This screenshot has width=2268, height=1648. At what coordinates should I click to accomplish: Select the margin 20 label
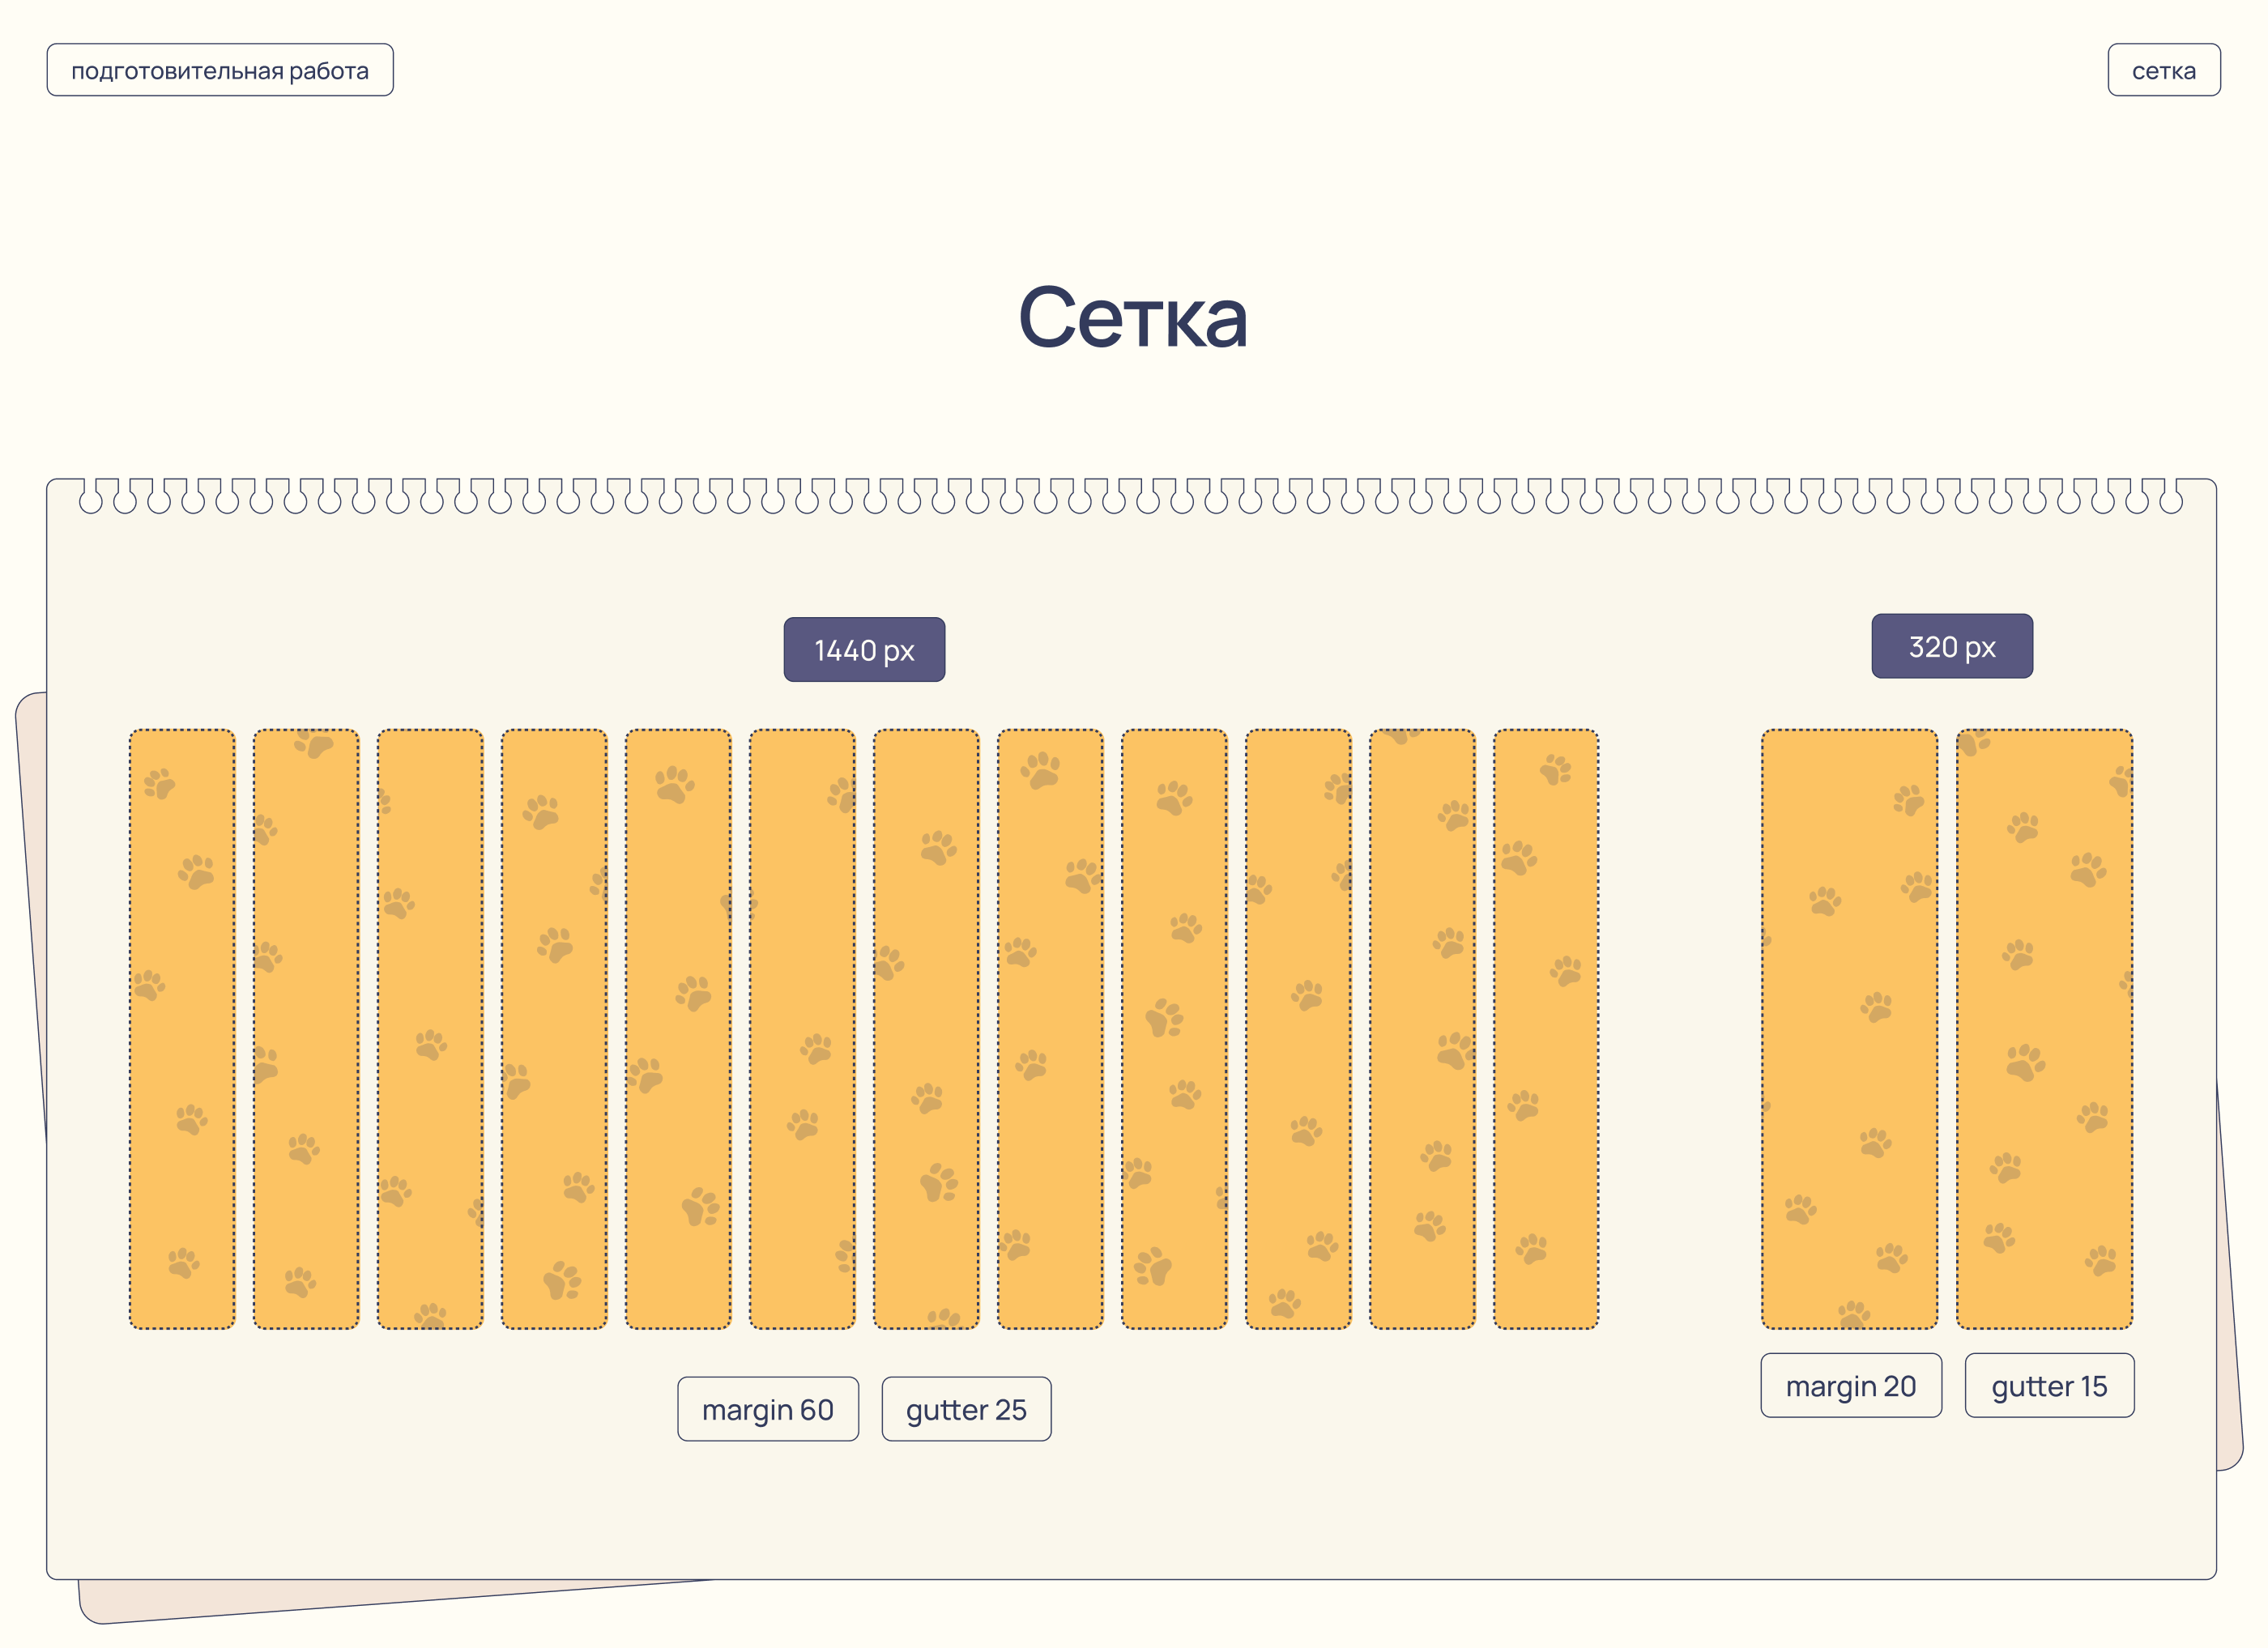1850,1385
